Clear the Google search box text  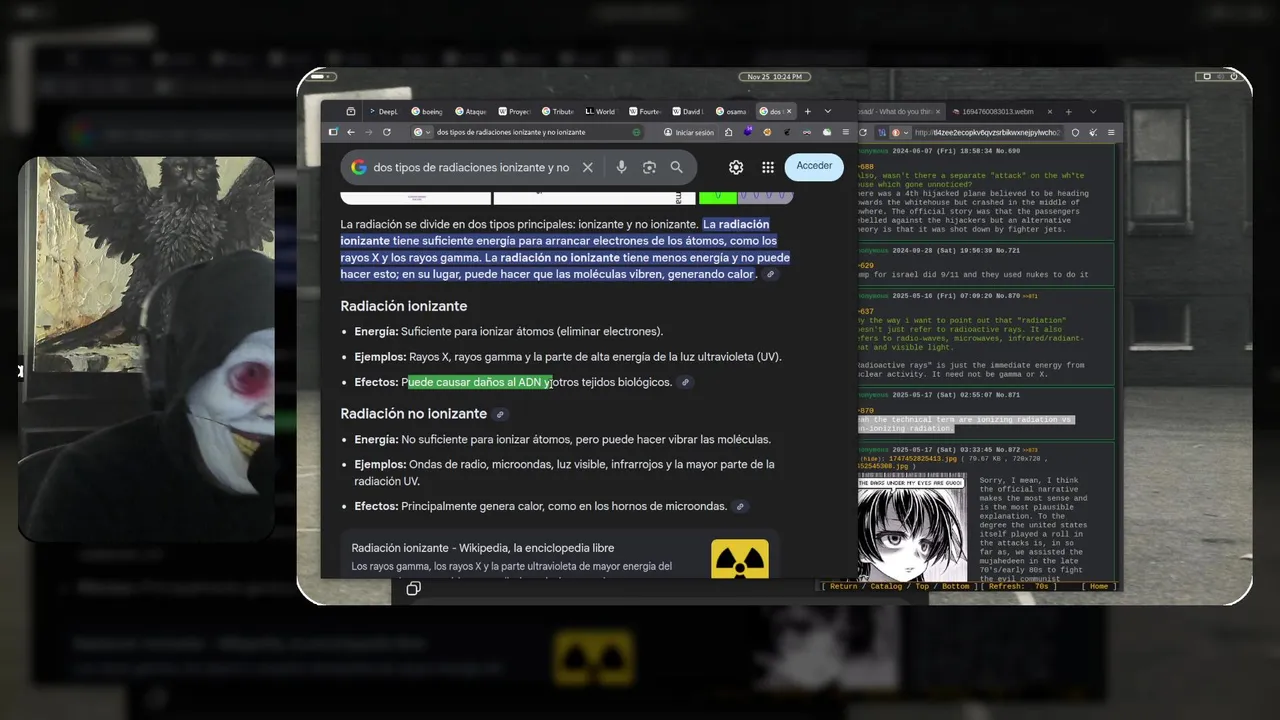(x=588, y=167)
